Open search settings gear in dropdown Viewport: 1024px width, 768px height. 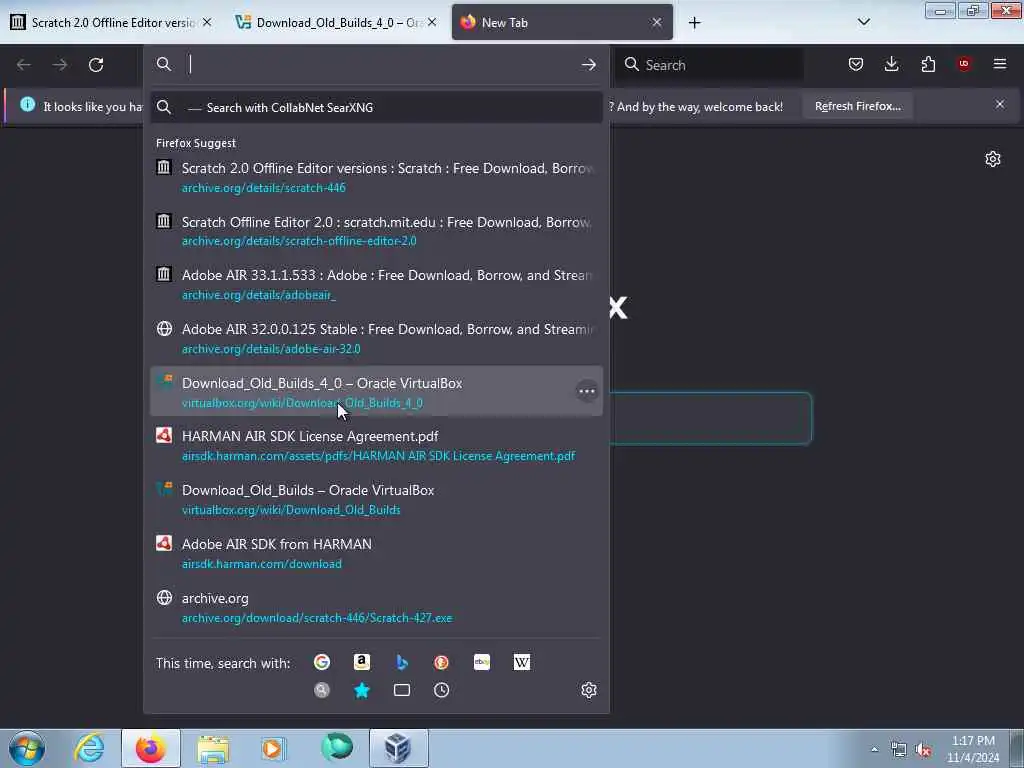[588, 690]
